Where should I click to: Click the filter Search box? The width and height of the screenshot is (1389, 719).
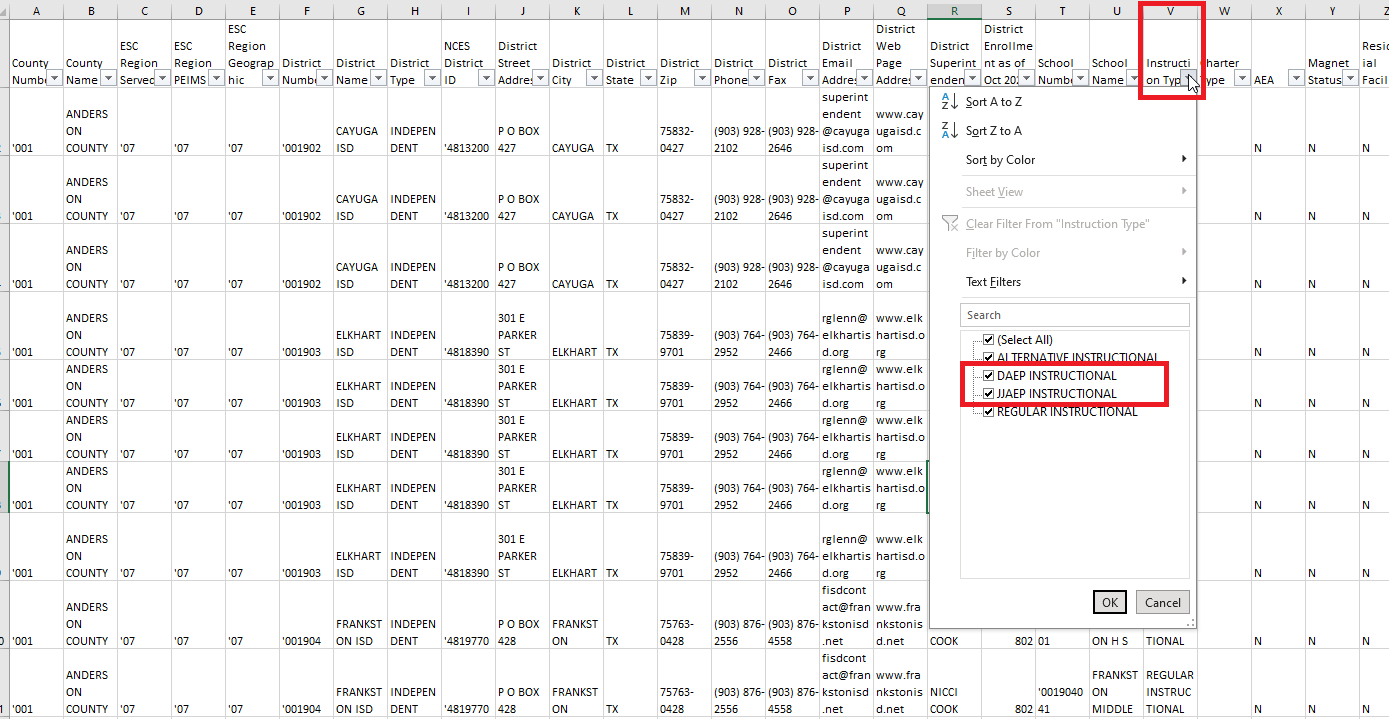[x=1074, y=315]
